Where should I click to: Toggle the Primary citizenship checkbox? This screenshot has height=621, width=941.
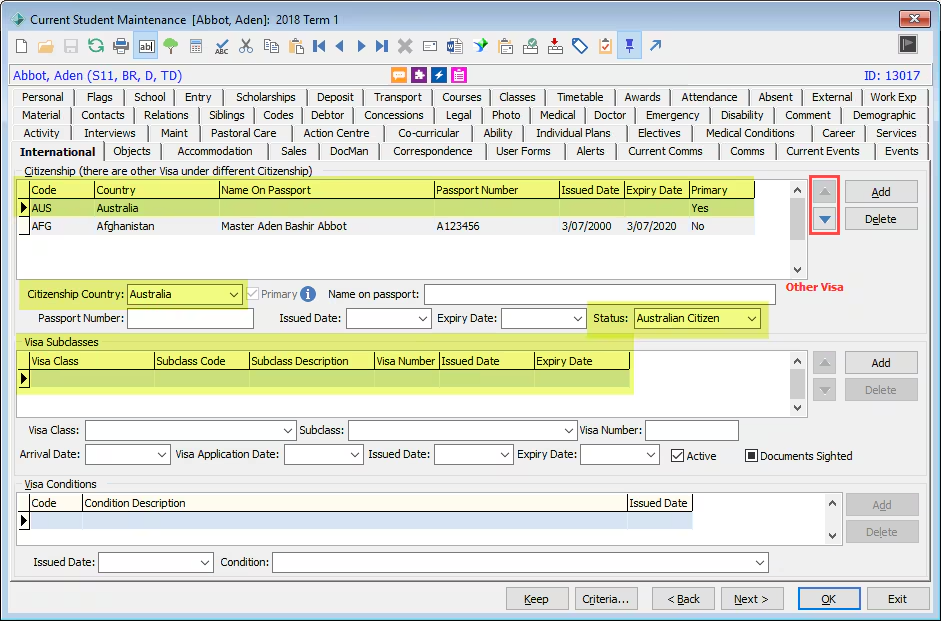click(x=253, y=294)
